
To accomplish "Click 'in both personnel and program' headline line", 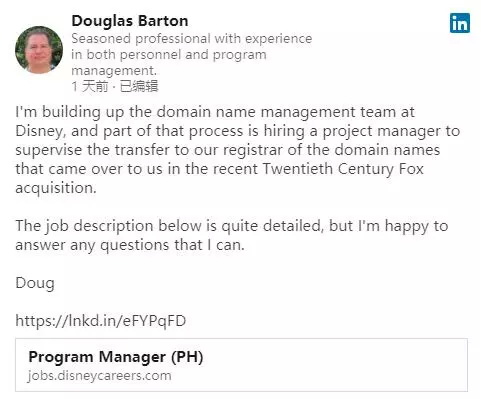I will 169,55.
